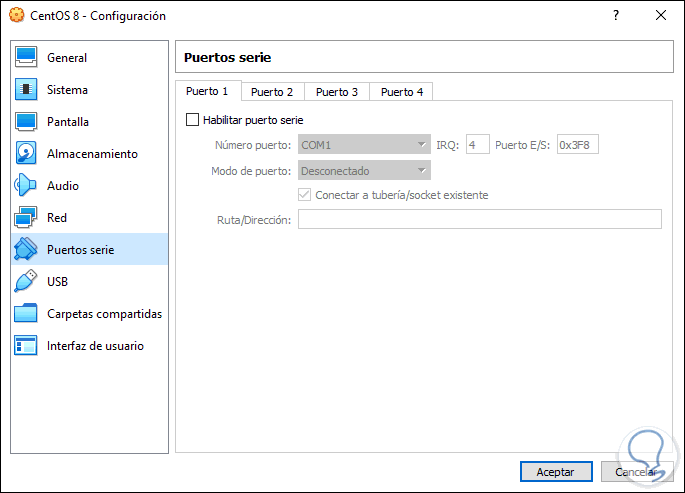Click the General settings icon
Viewport: 685px width, 493px height.
coord(27,58)
